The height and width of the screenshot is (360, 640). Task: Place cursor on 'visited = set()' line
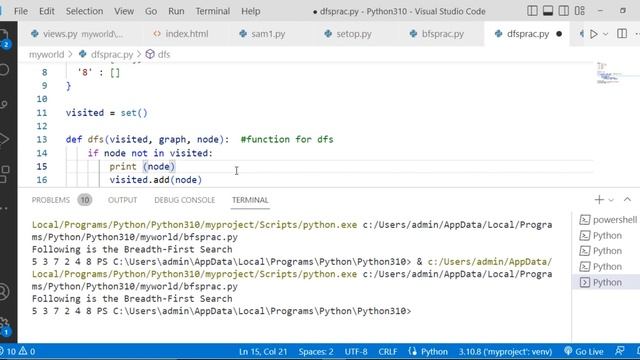(x=107, y=113)
